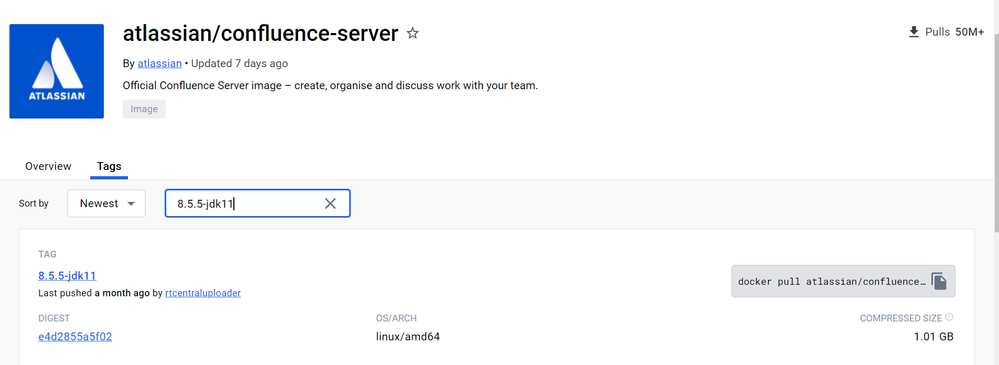Viewport: 999px width, 365px height.
Task: Click the linux/amd64 value
Action: [x=408, y=336]
